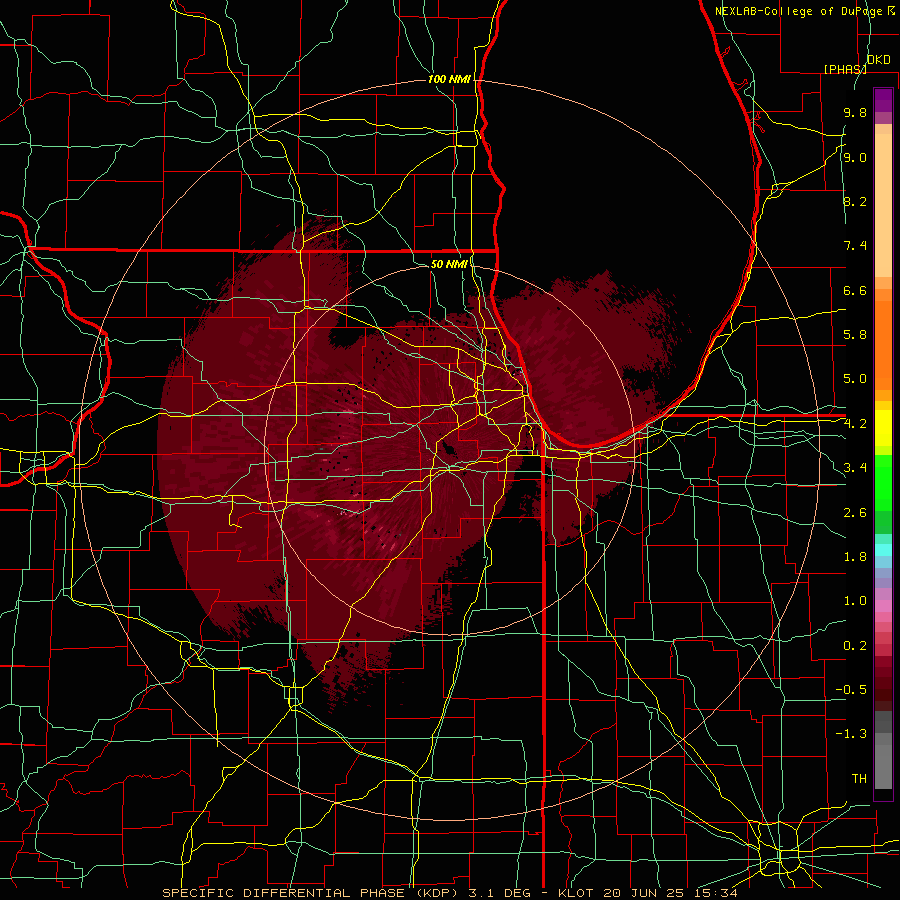The height and width of the screenshot is (900, 900).
Task: Click the 6.6 scale value
Action: 855,290
